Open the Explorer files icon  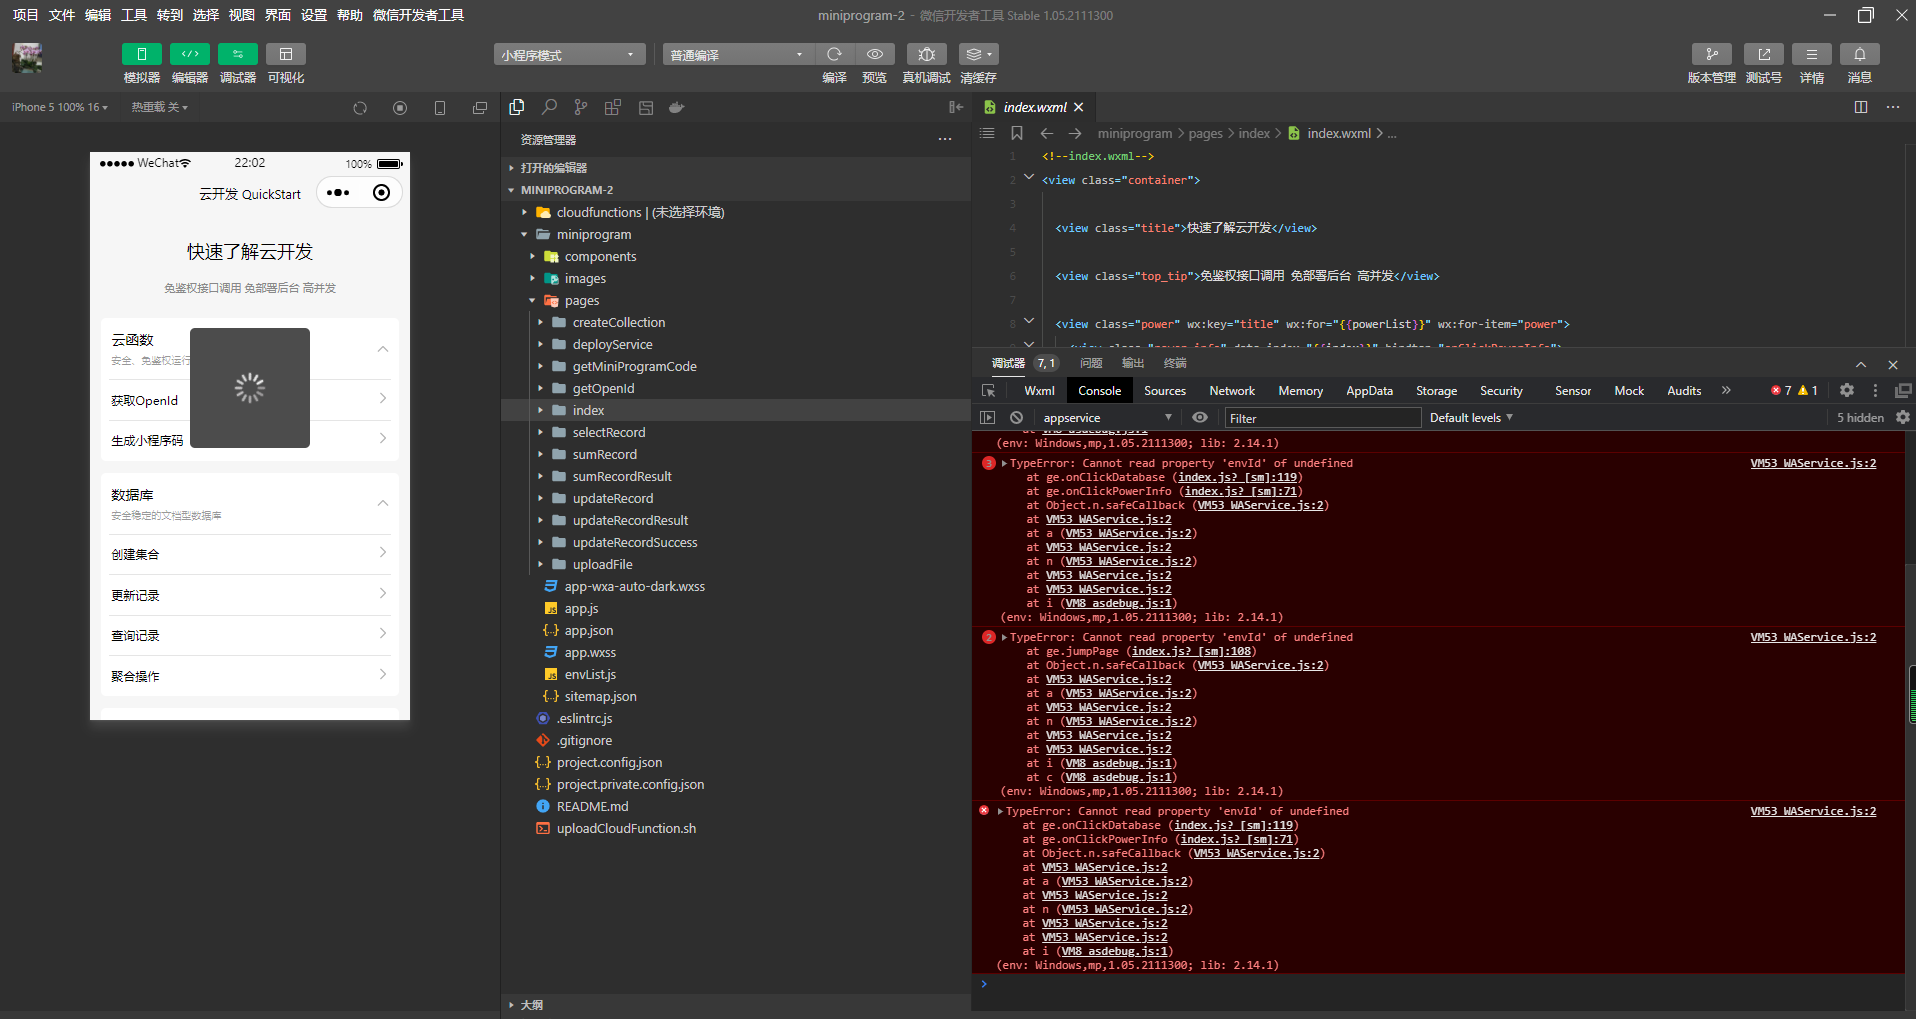click(517, 107)
